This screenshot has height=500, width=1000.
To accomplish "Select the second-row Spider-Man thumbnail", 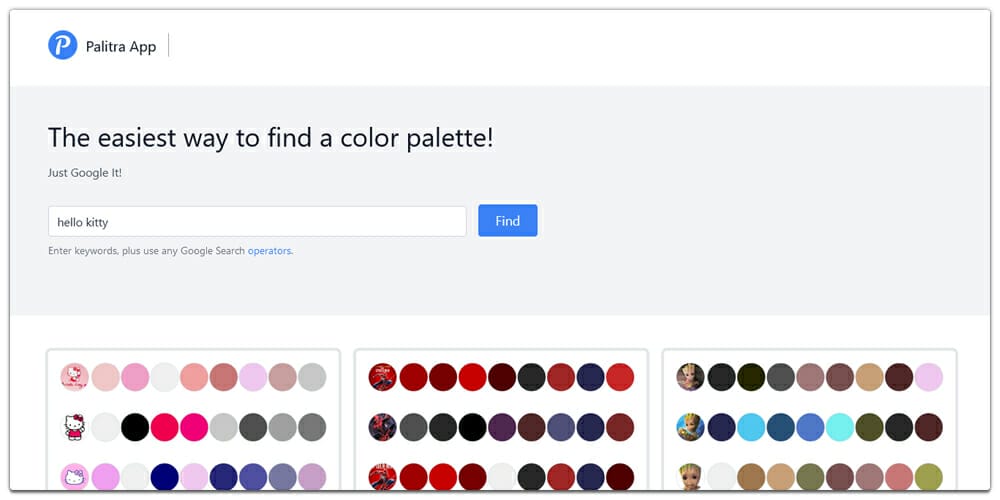I will pos(383,427).
